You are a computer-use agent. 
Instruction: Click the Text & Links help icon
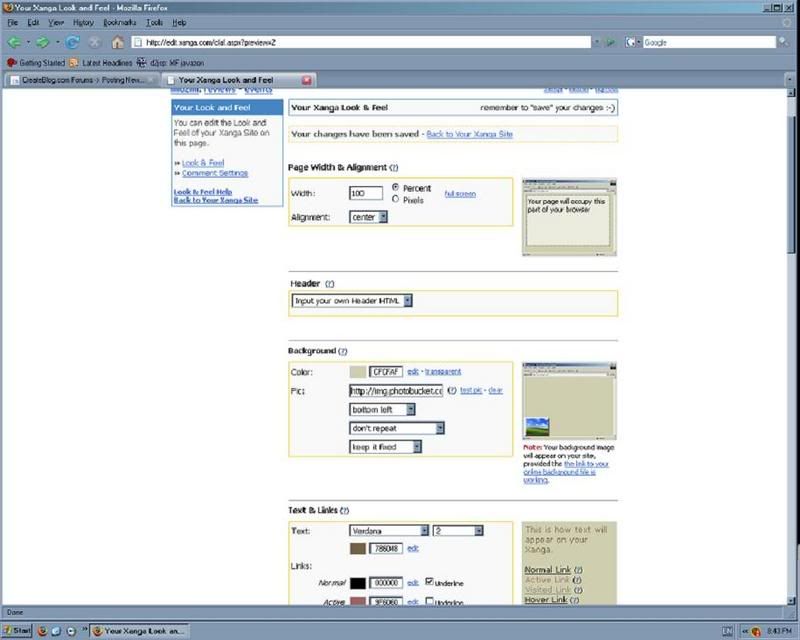tap(344, 510)
